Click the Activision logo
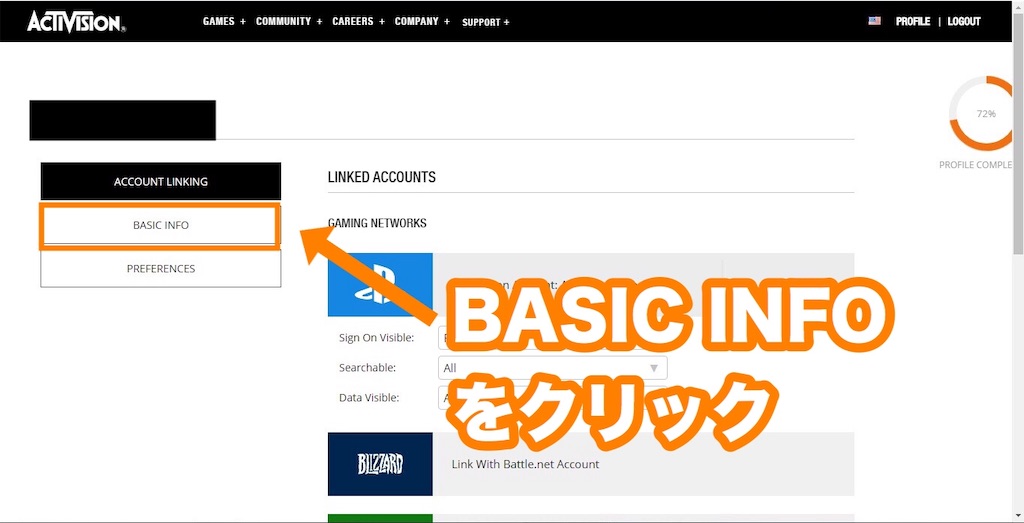 [76, 22]
